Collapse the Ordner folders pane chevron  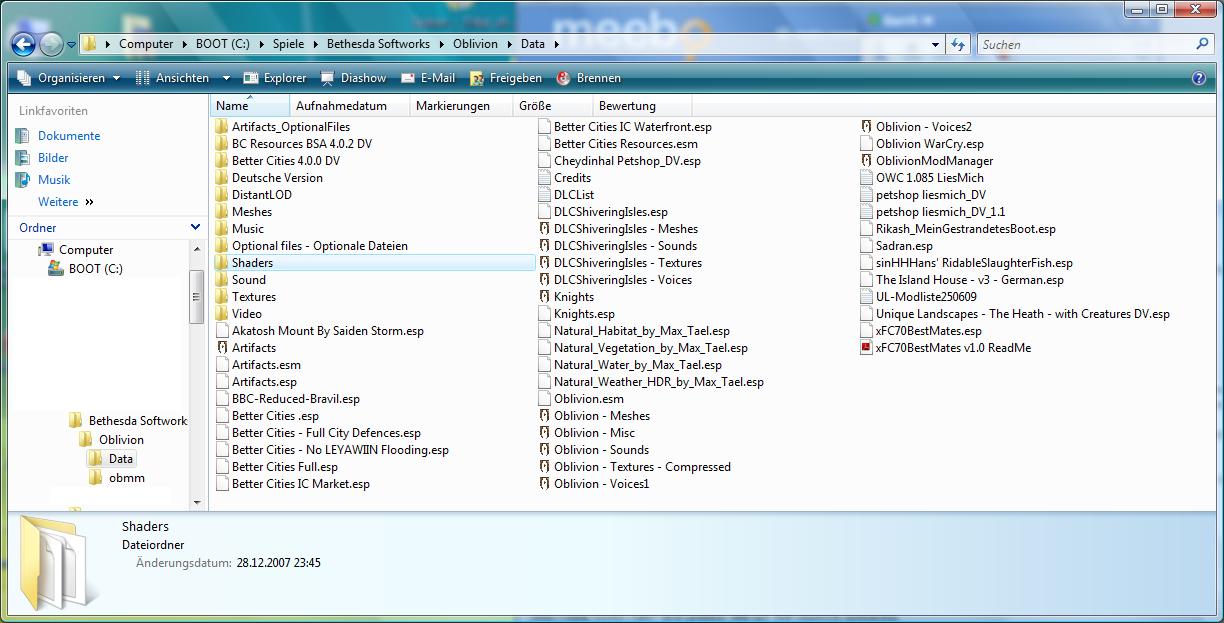coord(195,228)
